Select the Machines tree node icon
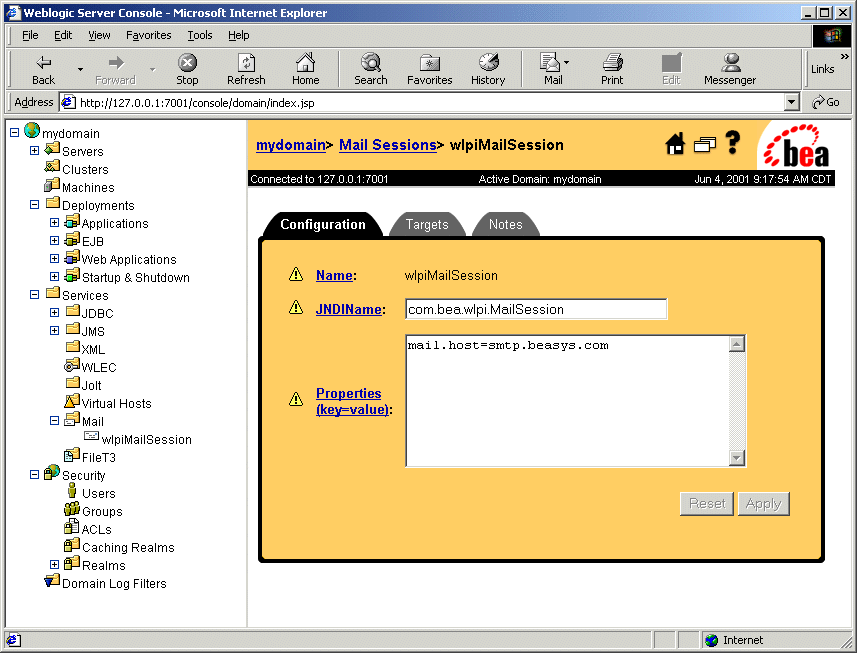Screen dimensions: 857x653 pyautogui.click(x=52, y=185)
